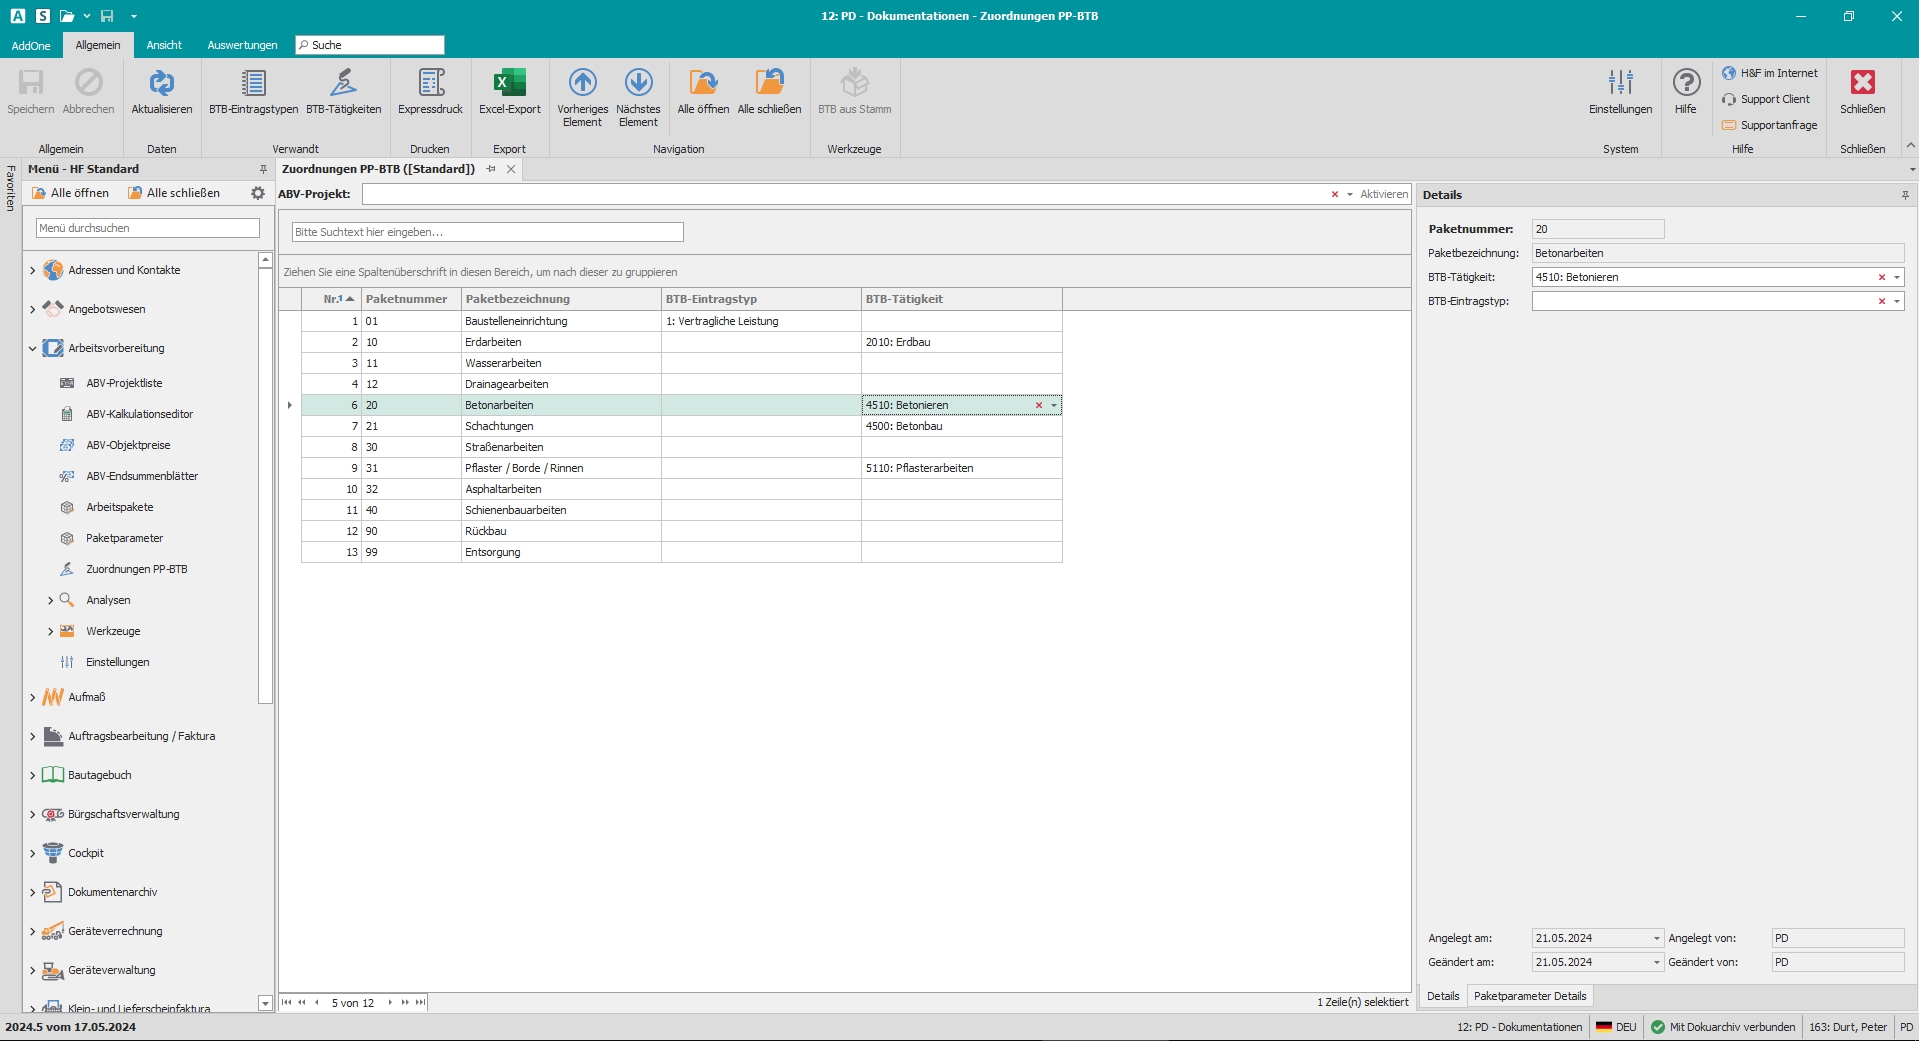
Task: Click the Aktualisieren refresh icon
Action: 161,84
